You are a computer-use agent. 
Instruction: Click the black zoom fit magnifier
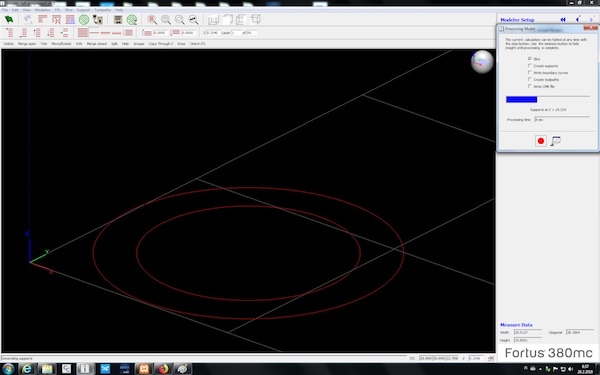(x=193, y=19)
